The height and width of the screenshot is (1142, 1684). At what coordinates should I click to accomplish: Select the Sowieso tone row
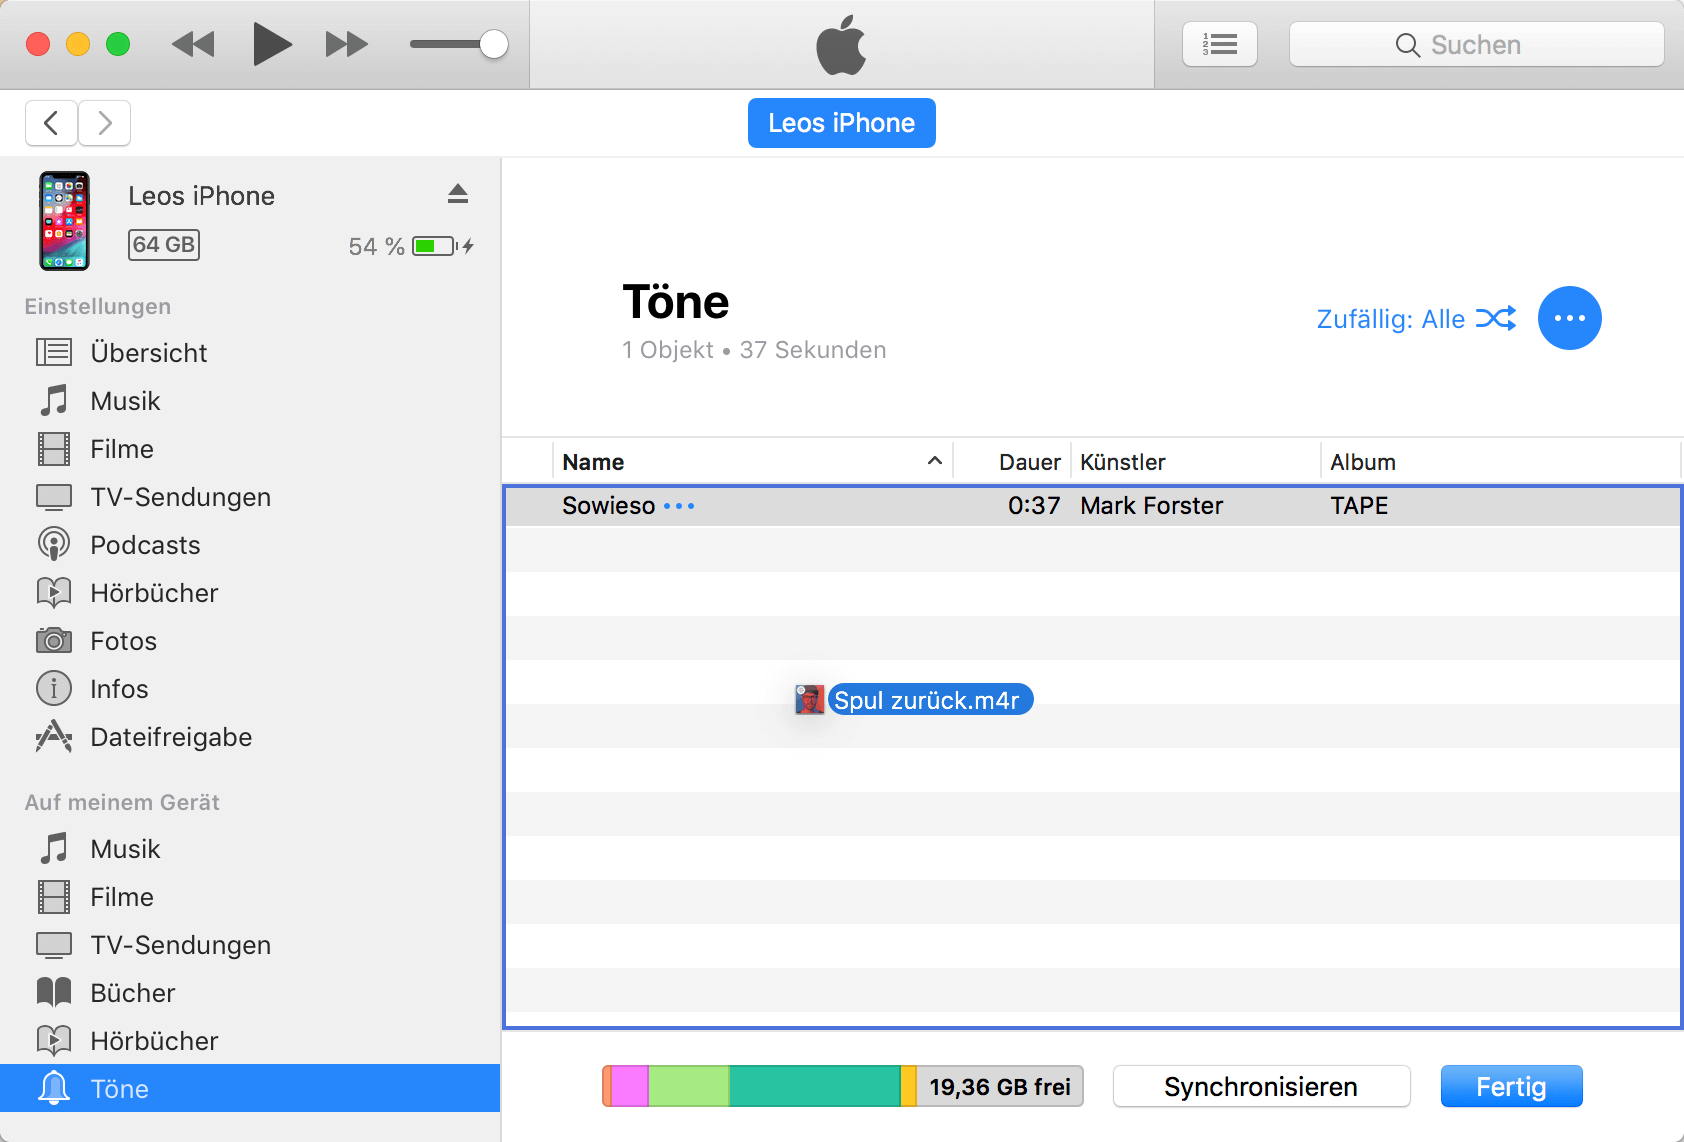[x=1092, y=506]
